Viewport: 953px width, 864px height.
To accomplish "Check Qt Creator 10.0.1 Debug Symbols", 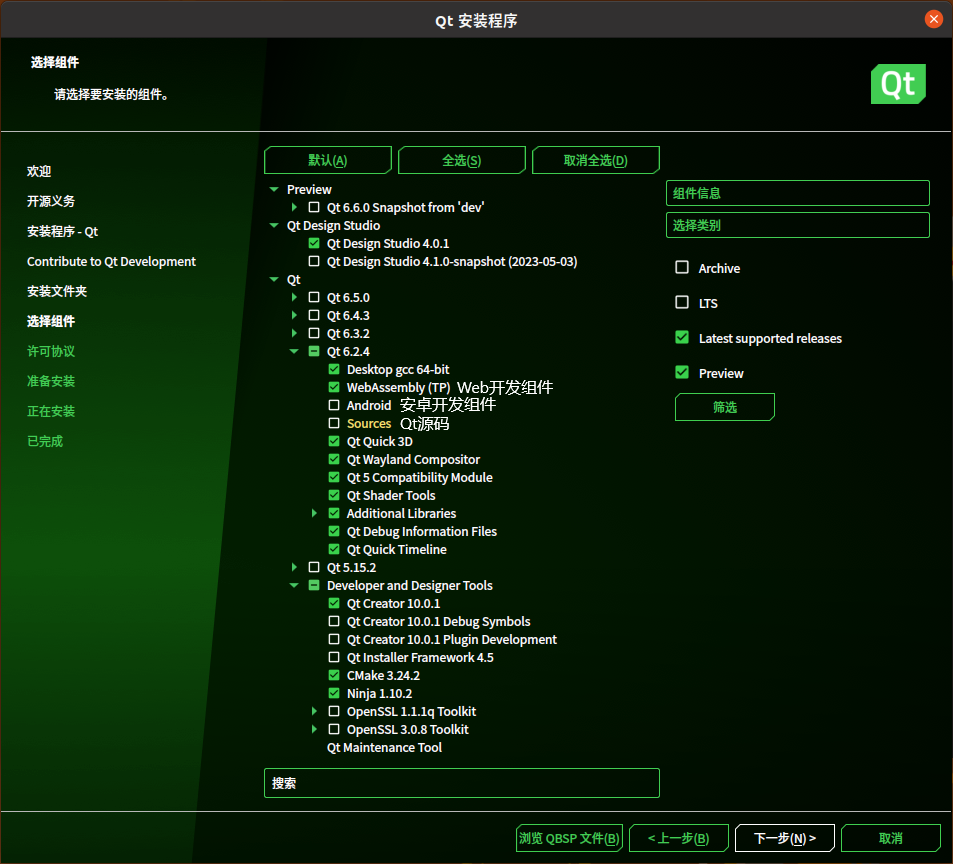I will [x=334, y=621].
